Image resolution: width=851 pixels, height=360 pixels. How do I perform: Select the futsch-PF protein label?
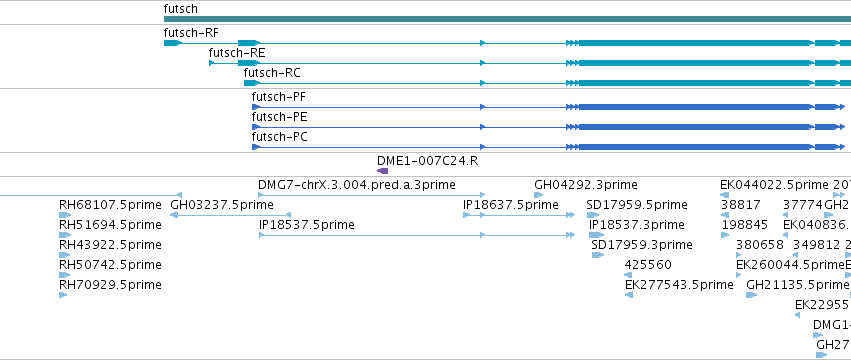(x=278, y=97)
